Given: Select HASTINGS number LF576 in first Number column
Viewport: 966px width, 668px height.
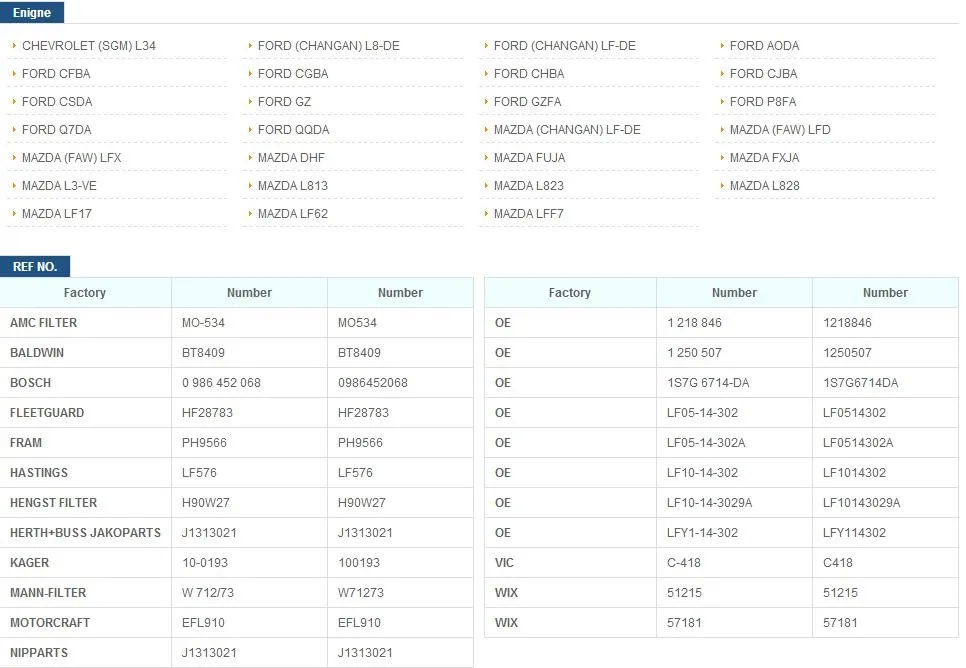Looking at the screenshot, I should (x=199, y=473).
